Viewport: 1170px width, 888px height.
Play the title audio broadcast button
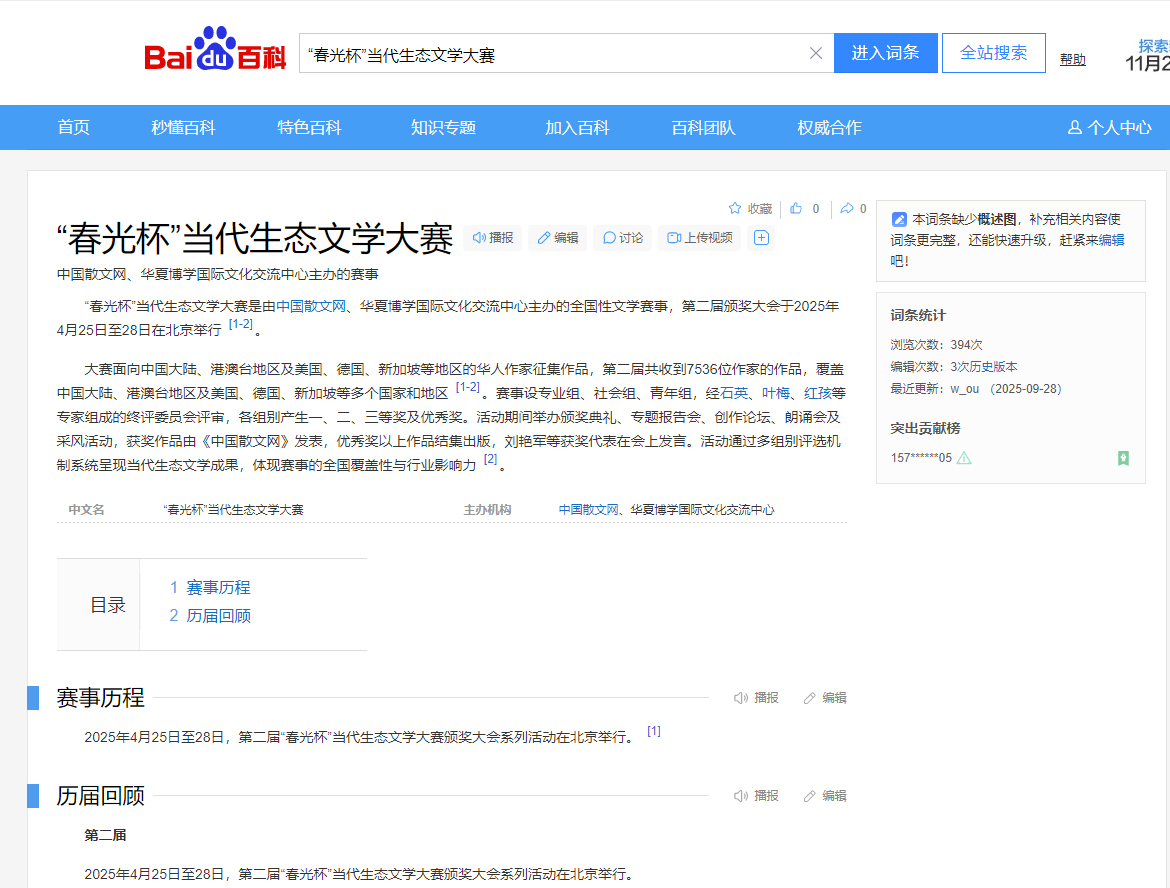(x=493, y=238)
